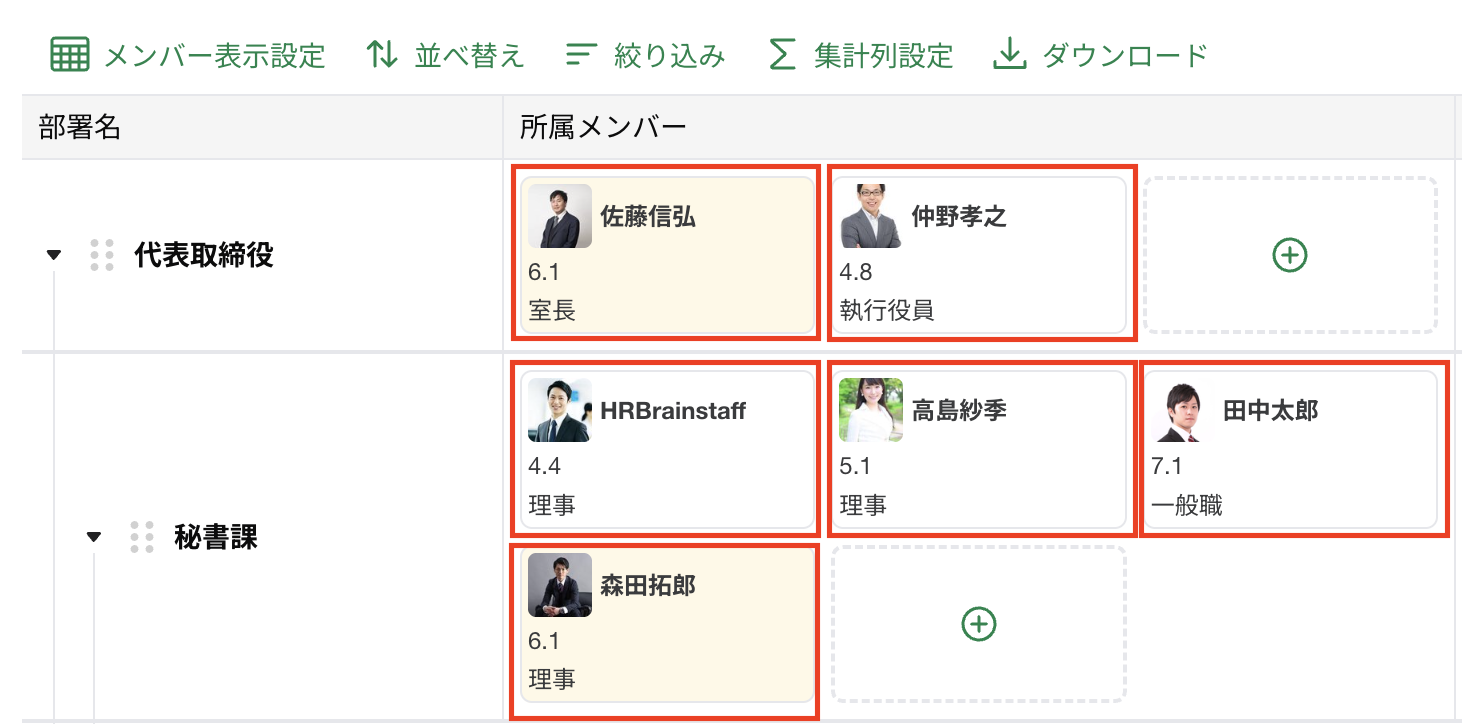Open 田中太郎 member card

tap(1293, 450)
